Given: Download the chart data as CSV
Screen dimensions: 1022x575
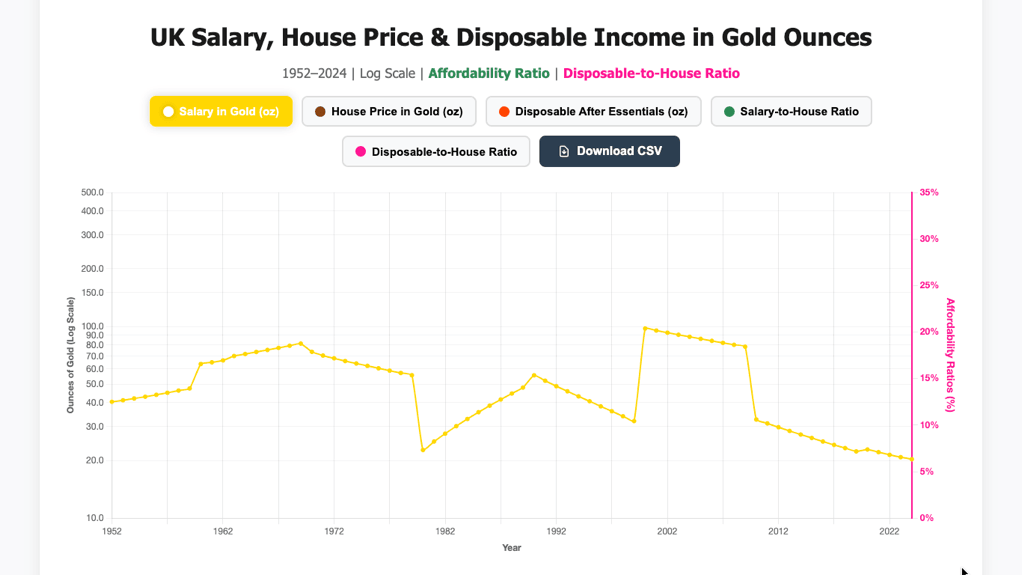Looking at the screenshot, I should pos(609,152).
